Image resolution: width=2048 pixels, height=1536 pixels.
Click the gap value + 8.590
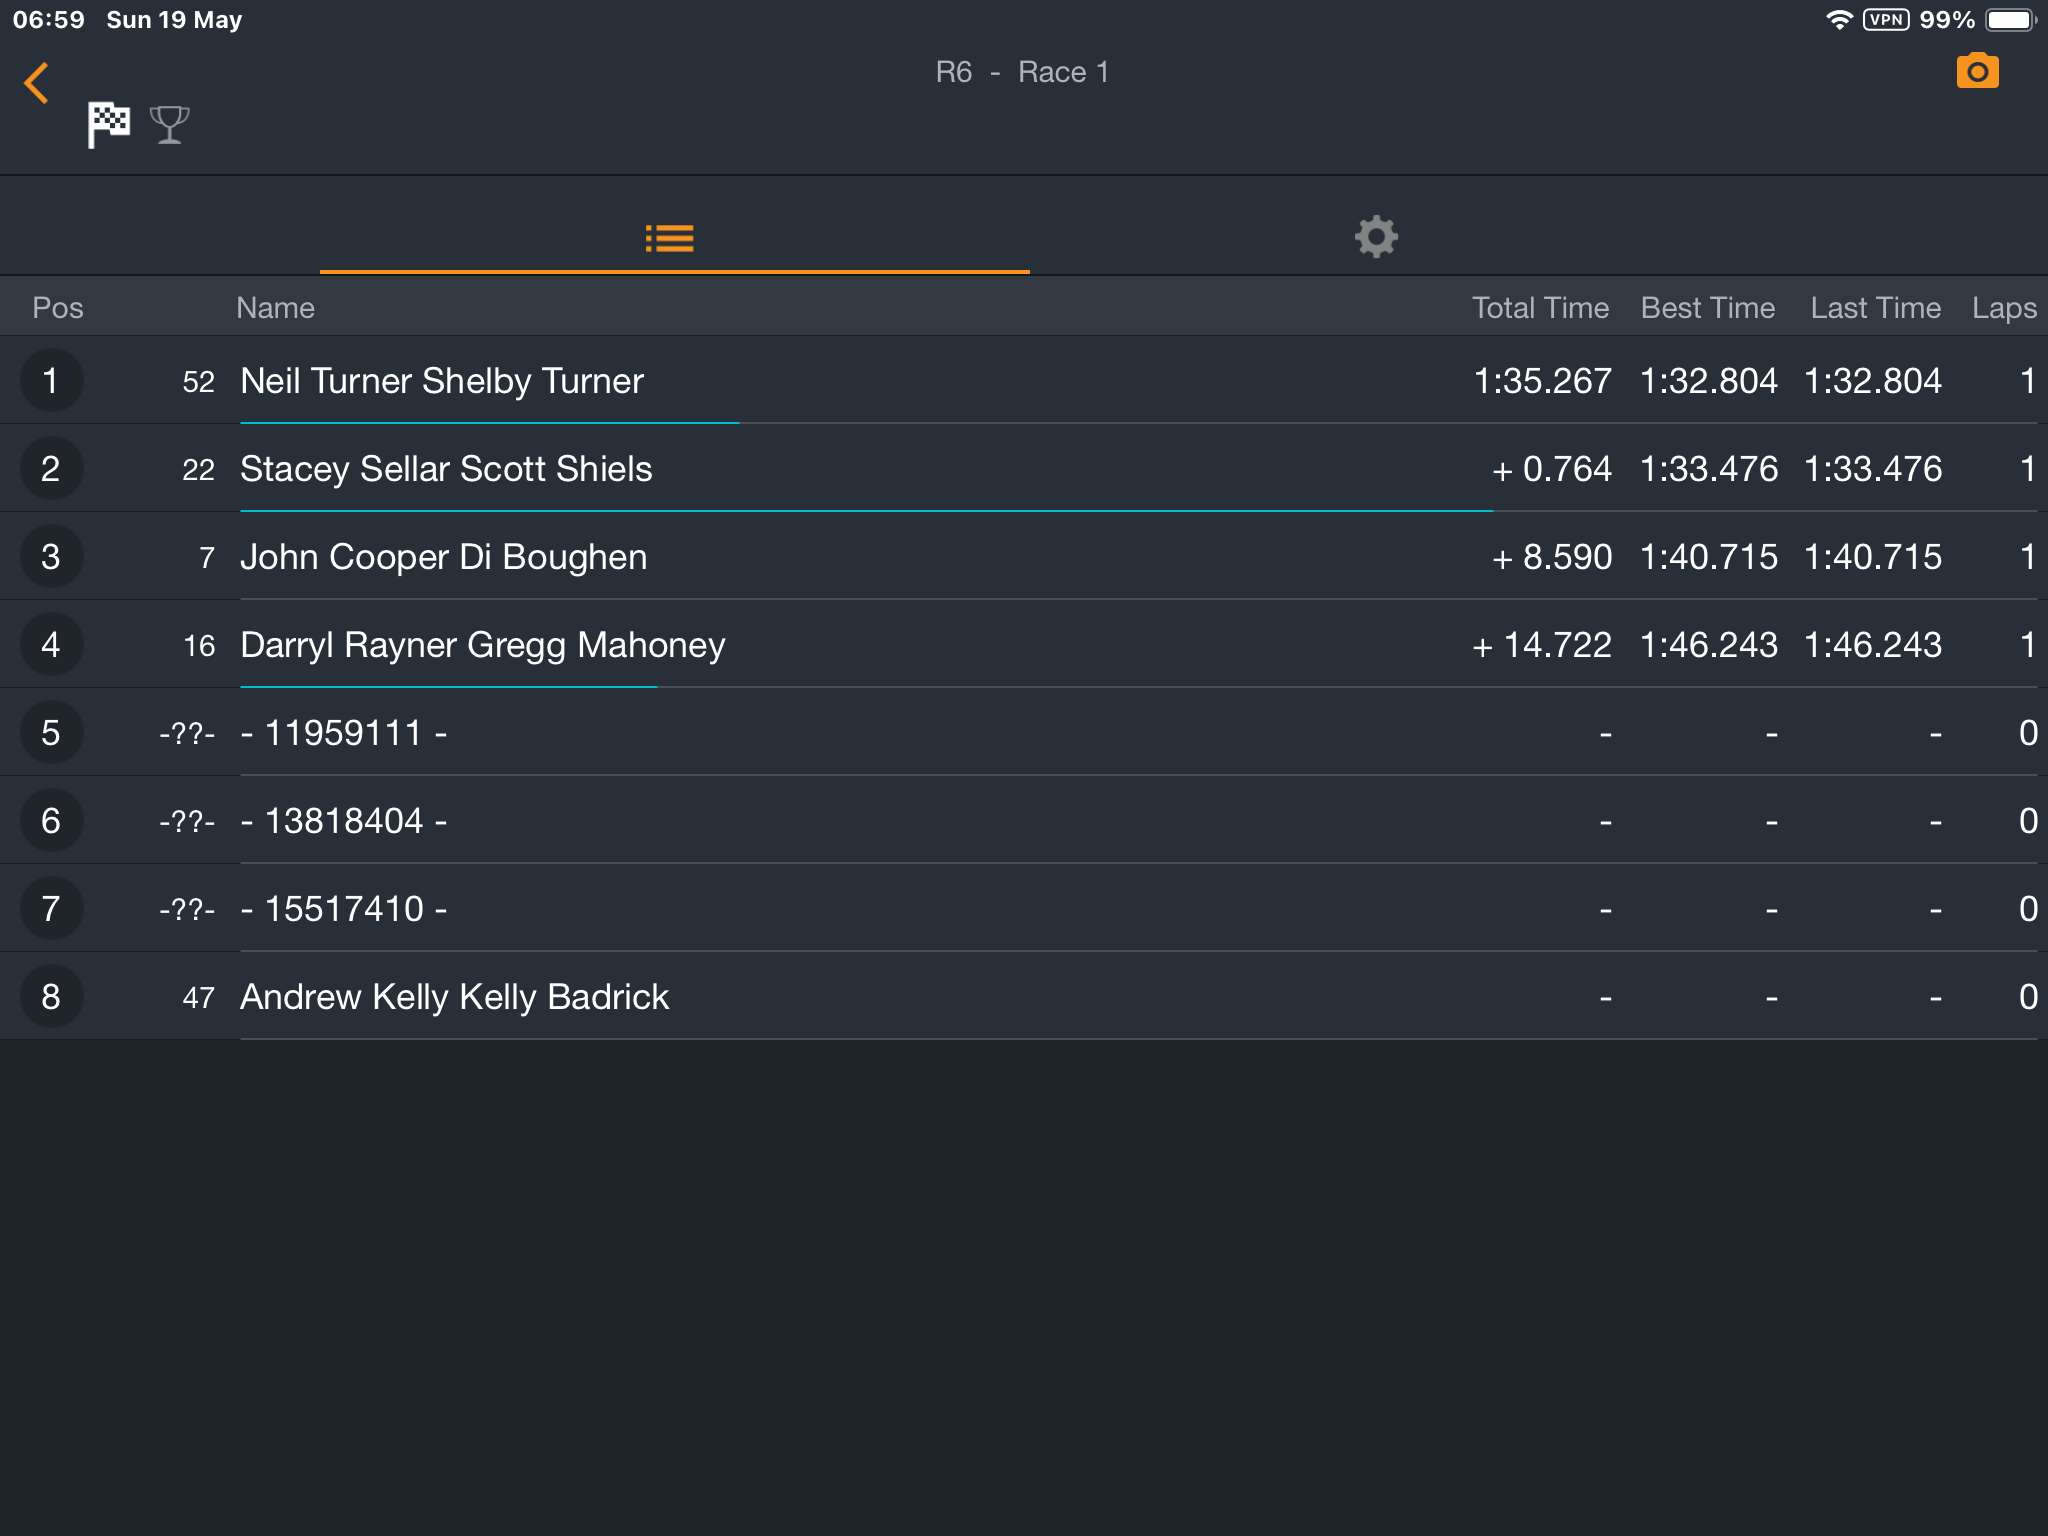(1551, 557)
